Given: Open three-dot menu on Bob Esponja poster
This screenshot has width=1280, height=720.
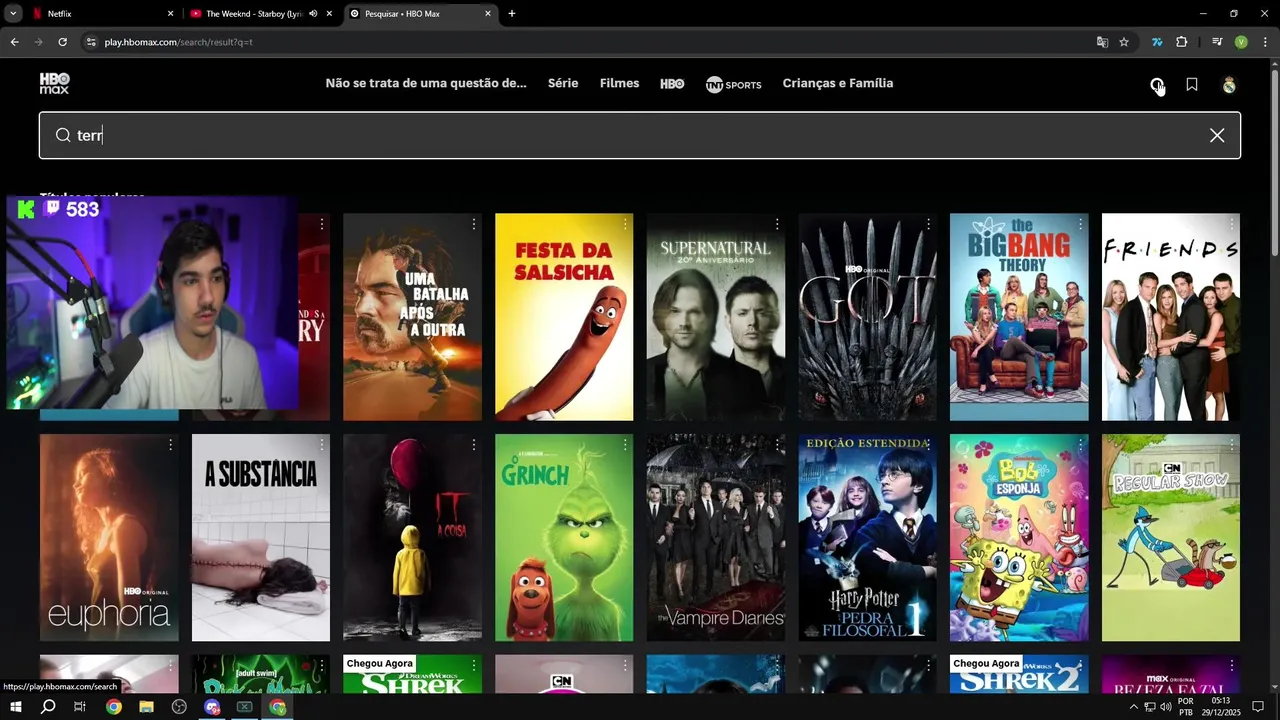Looking at the screenshot, I should tap(1080, 444).
